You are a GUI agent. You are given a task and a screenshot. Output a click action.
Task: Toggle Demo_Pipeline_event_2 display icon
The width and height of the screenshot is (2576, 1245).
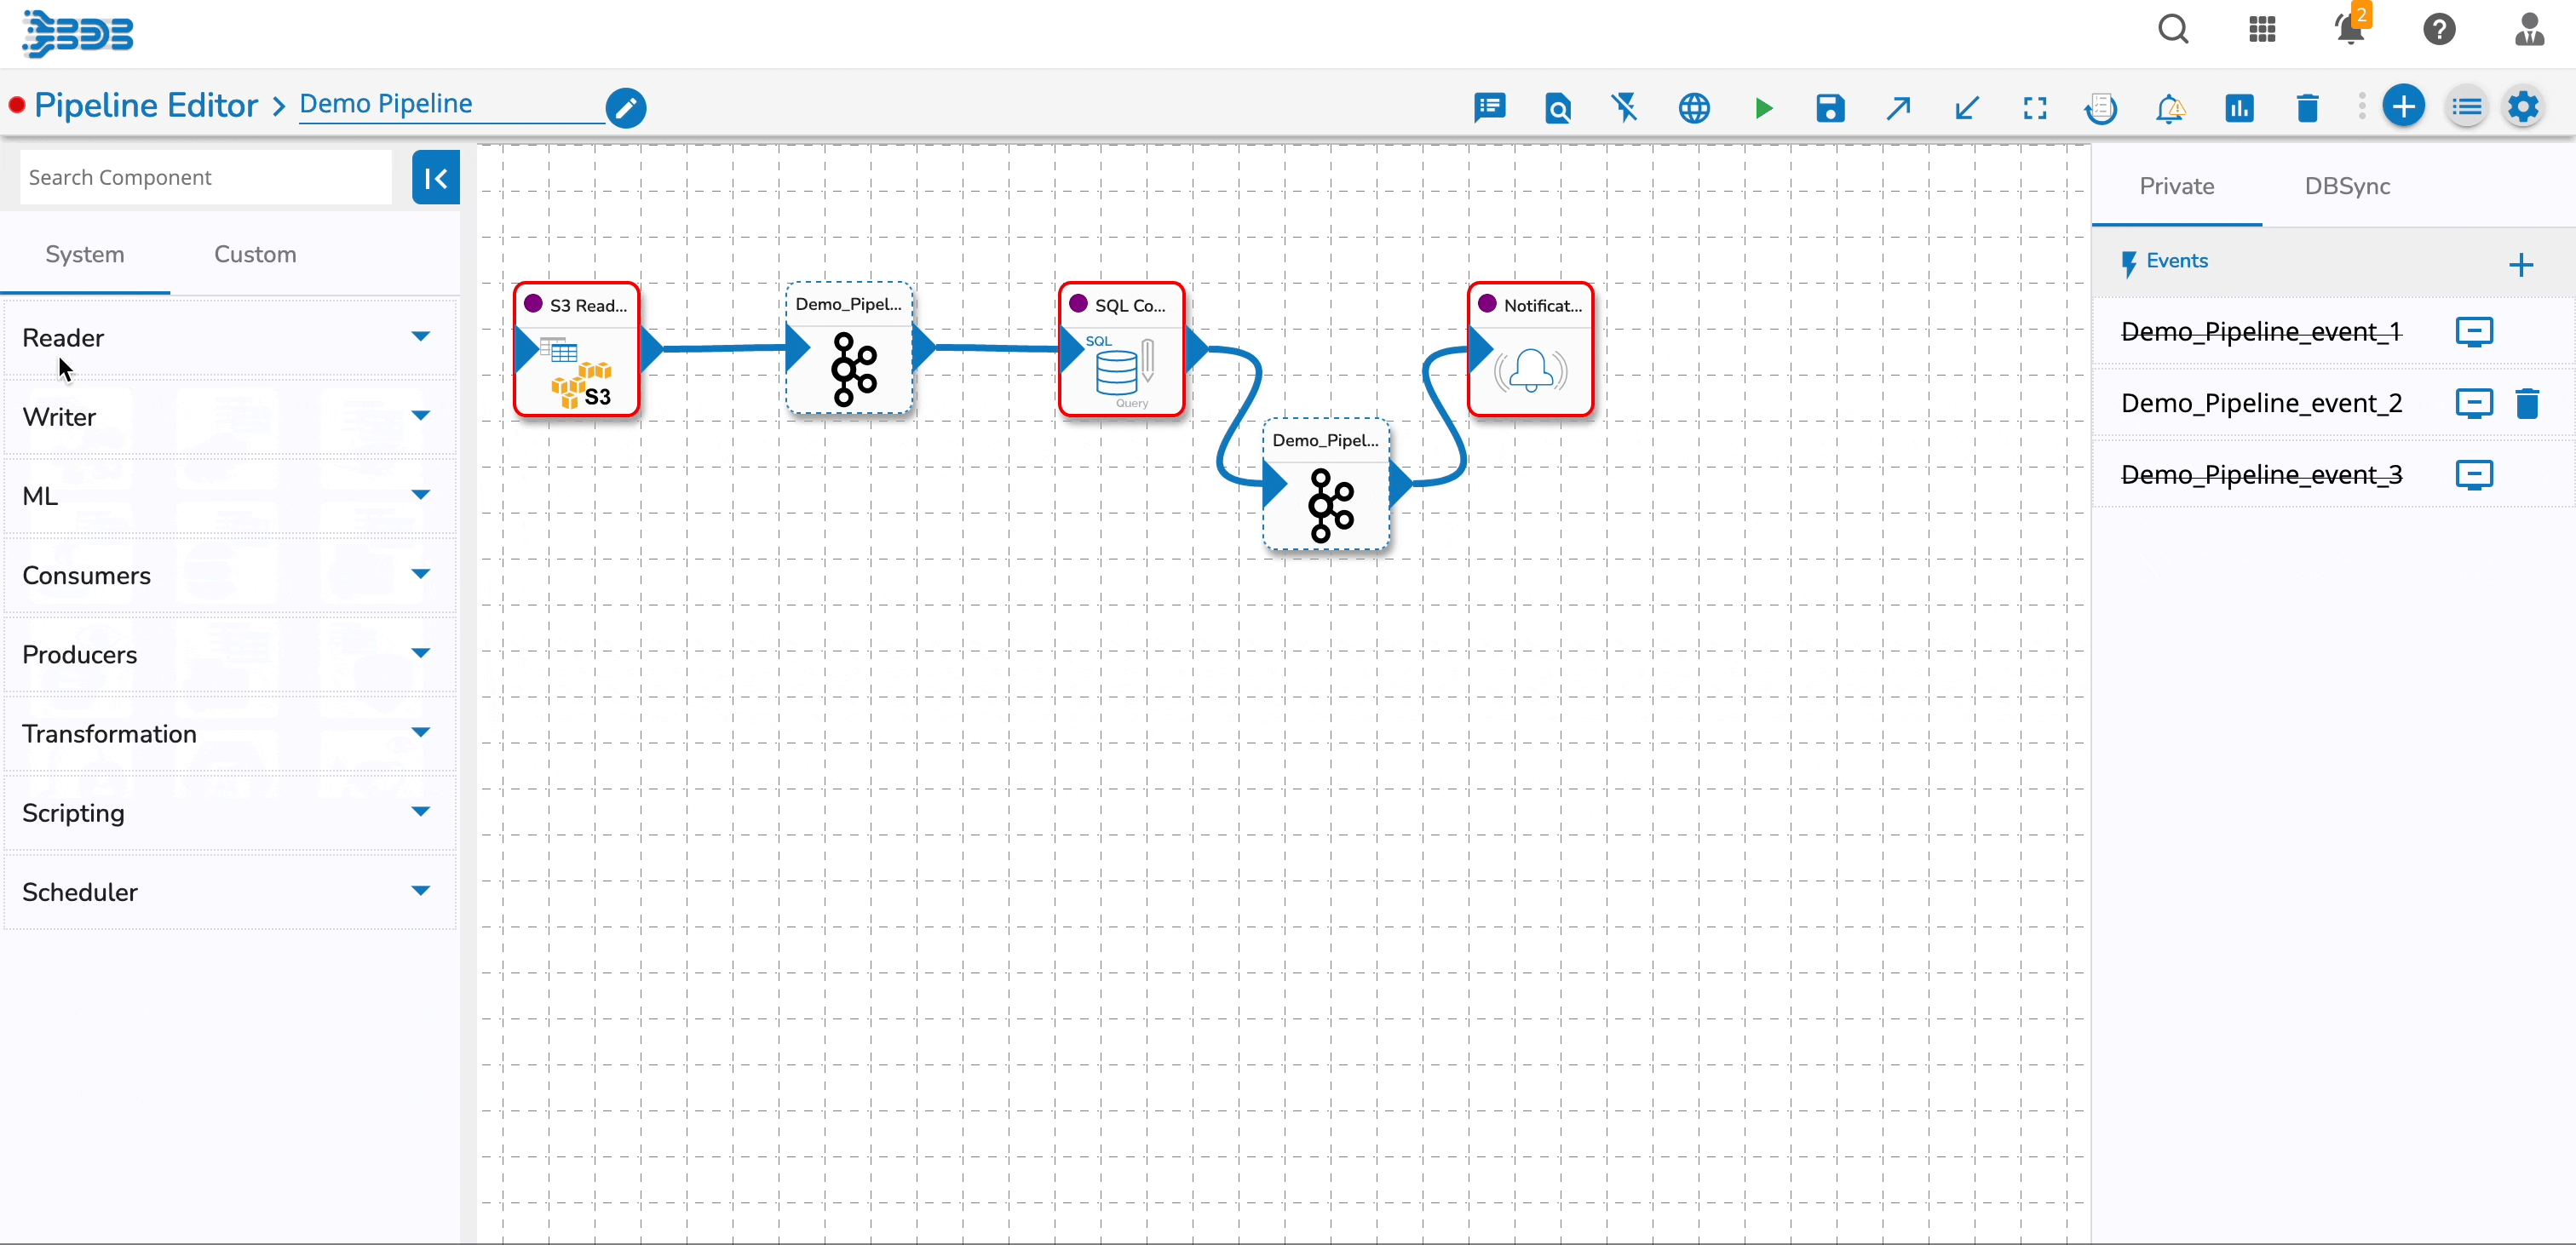2474,403
